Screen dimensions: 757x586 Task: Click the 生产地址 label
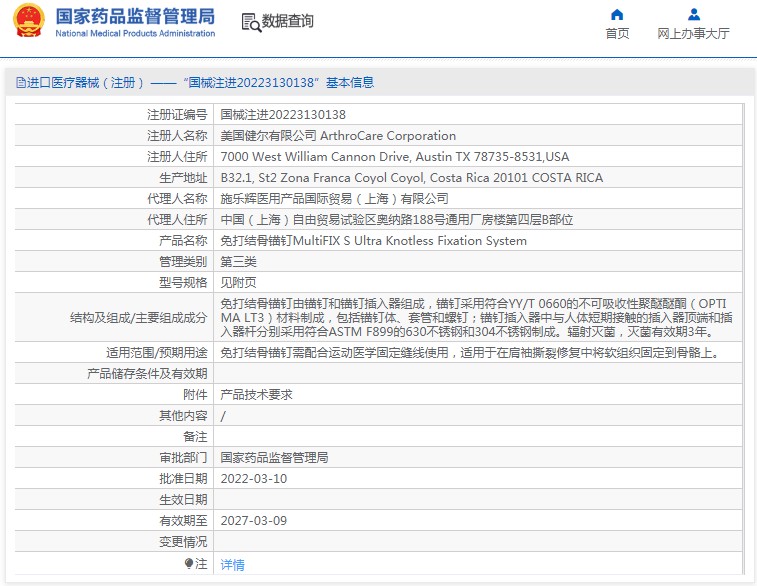[183, 178]
